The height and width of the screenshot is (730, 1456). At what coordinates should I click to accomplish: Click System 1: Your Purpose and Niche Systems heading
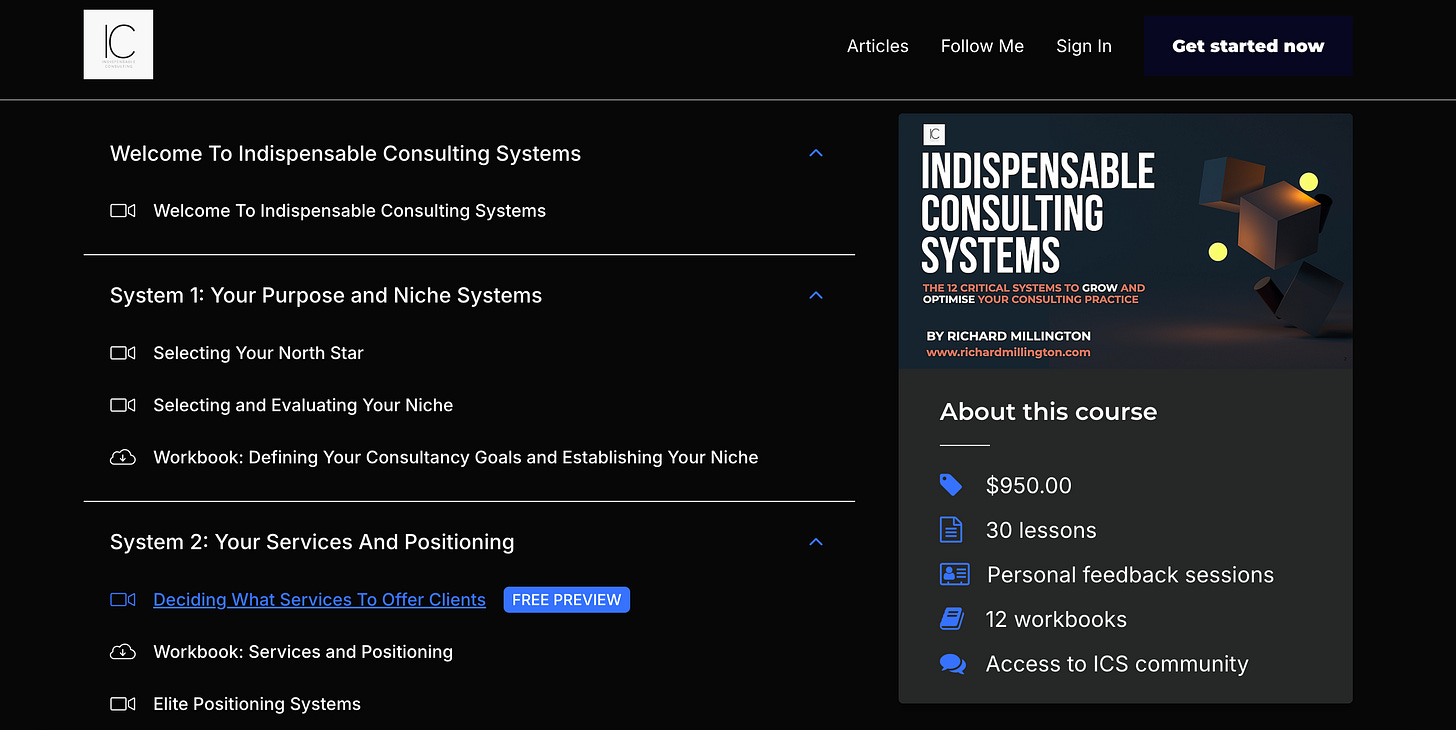pos(326,295)
